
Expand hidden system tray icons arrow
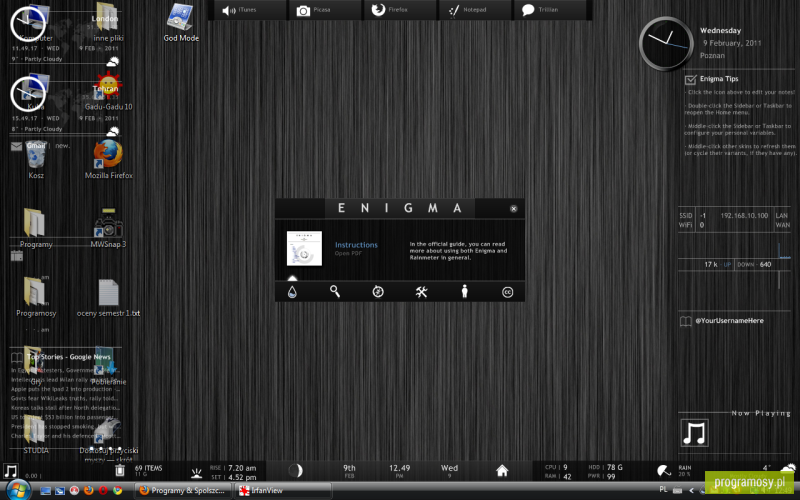(691, 491)
